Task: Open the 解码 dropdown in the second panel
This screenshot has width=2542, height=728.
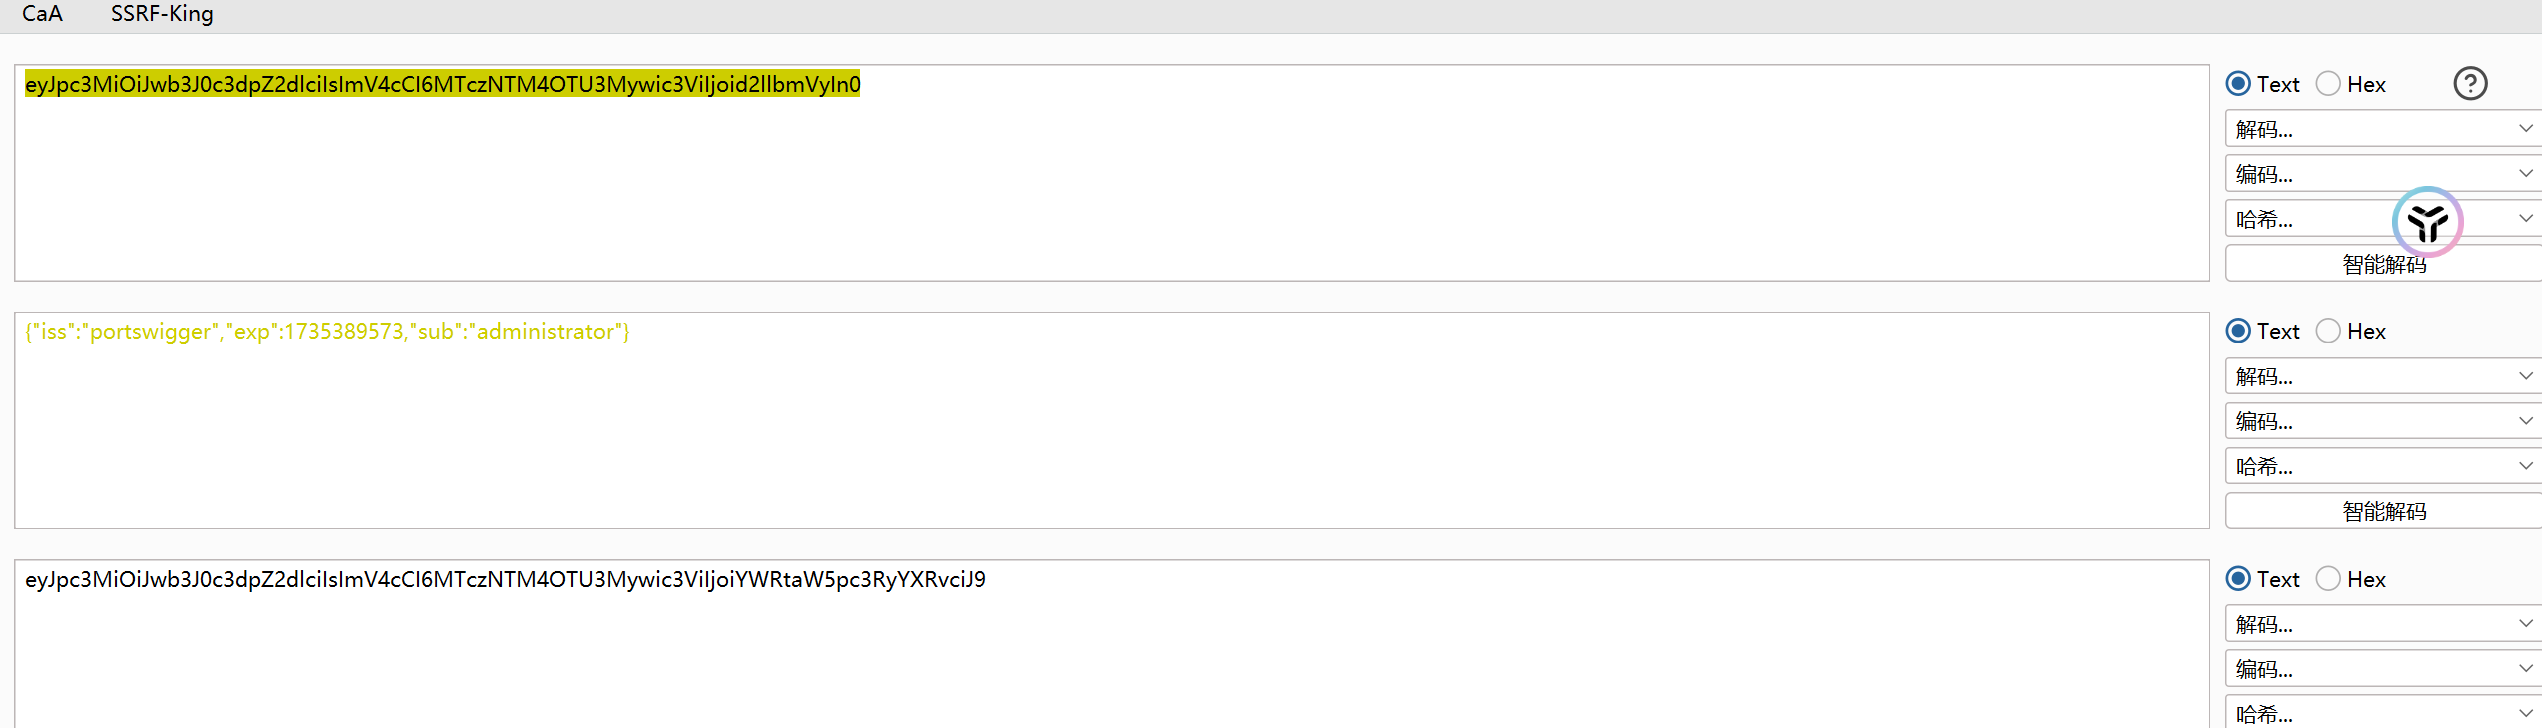Action: pos(2380,376)
